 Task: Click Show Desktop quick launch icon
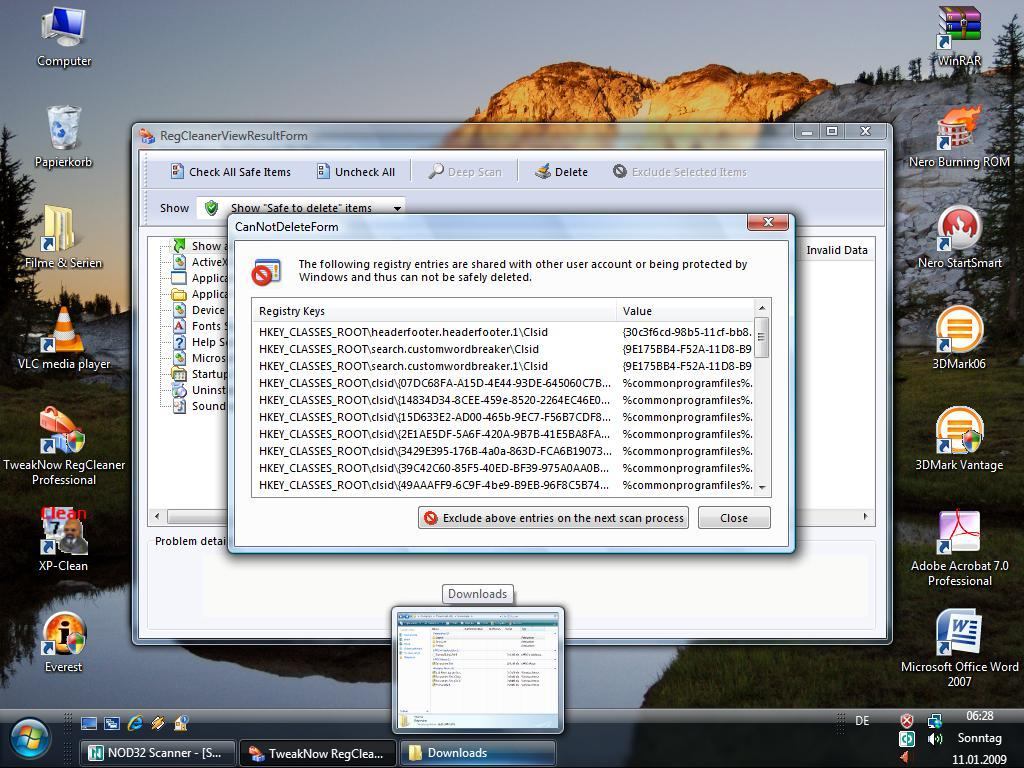[89, 723]
